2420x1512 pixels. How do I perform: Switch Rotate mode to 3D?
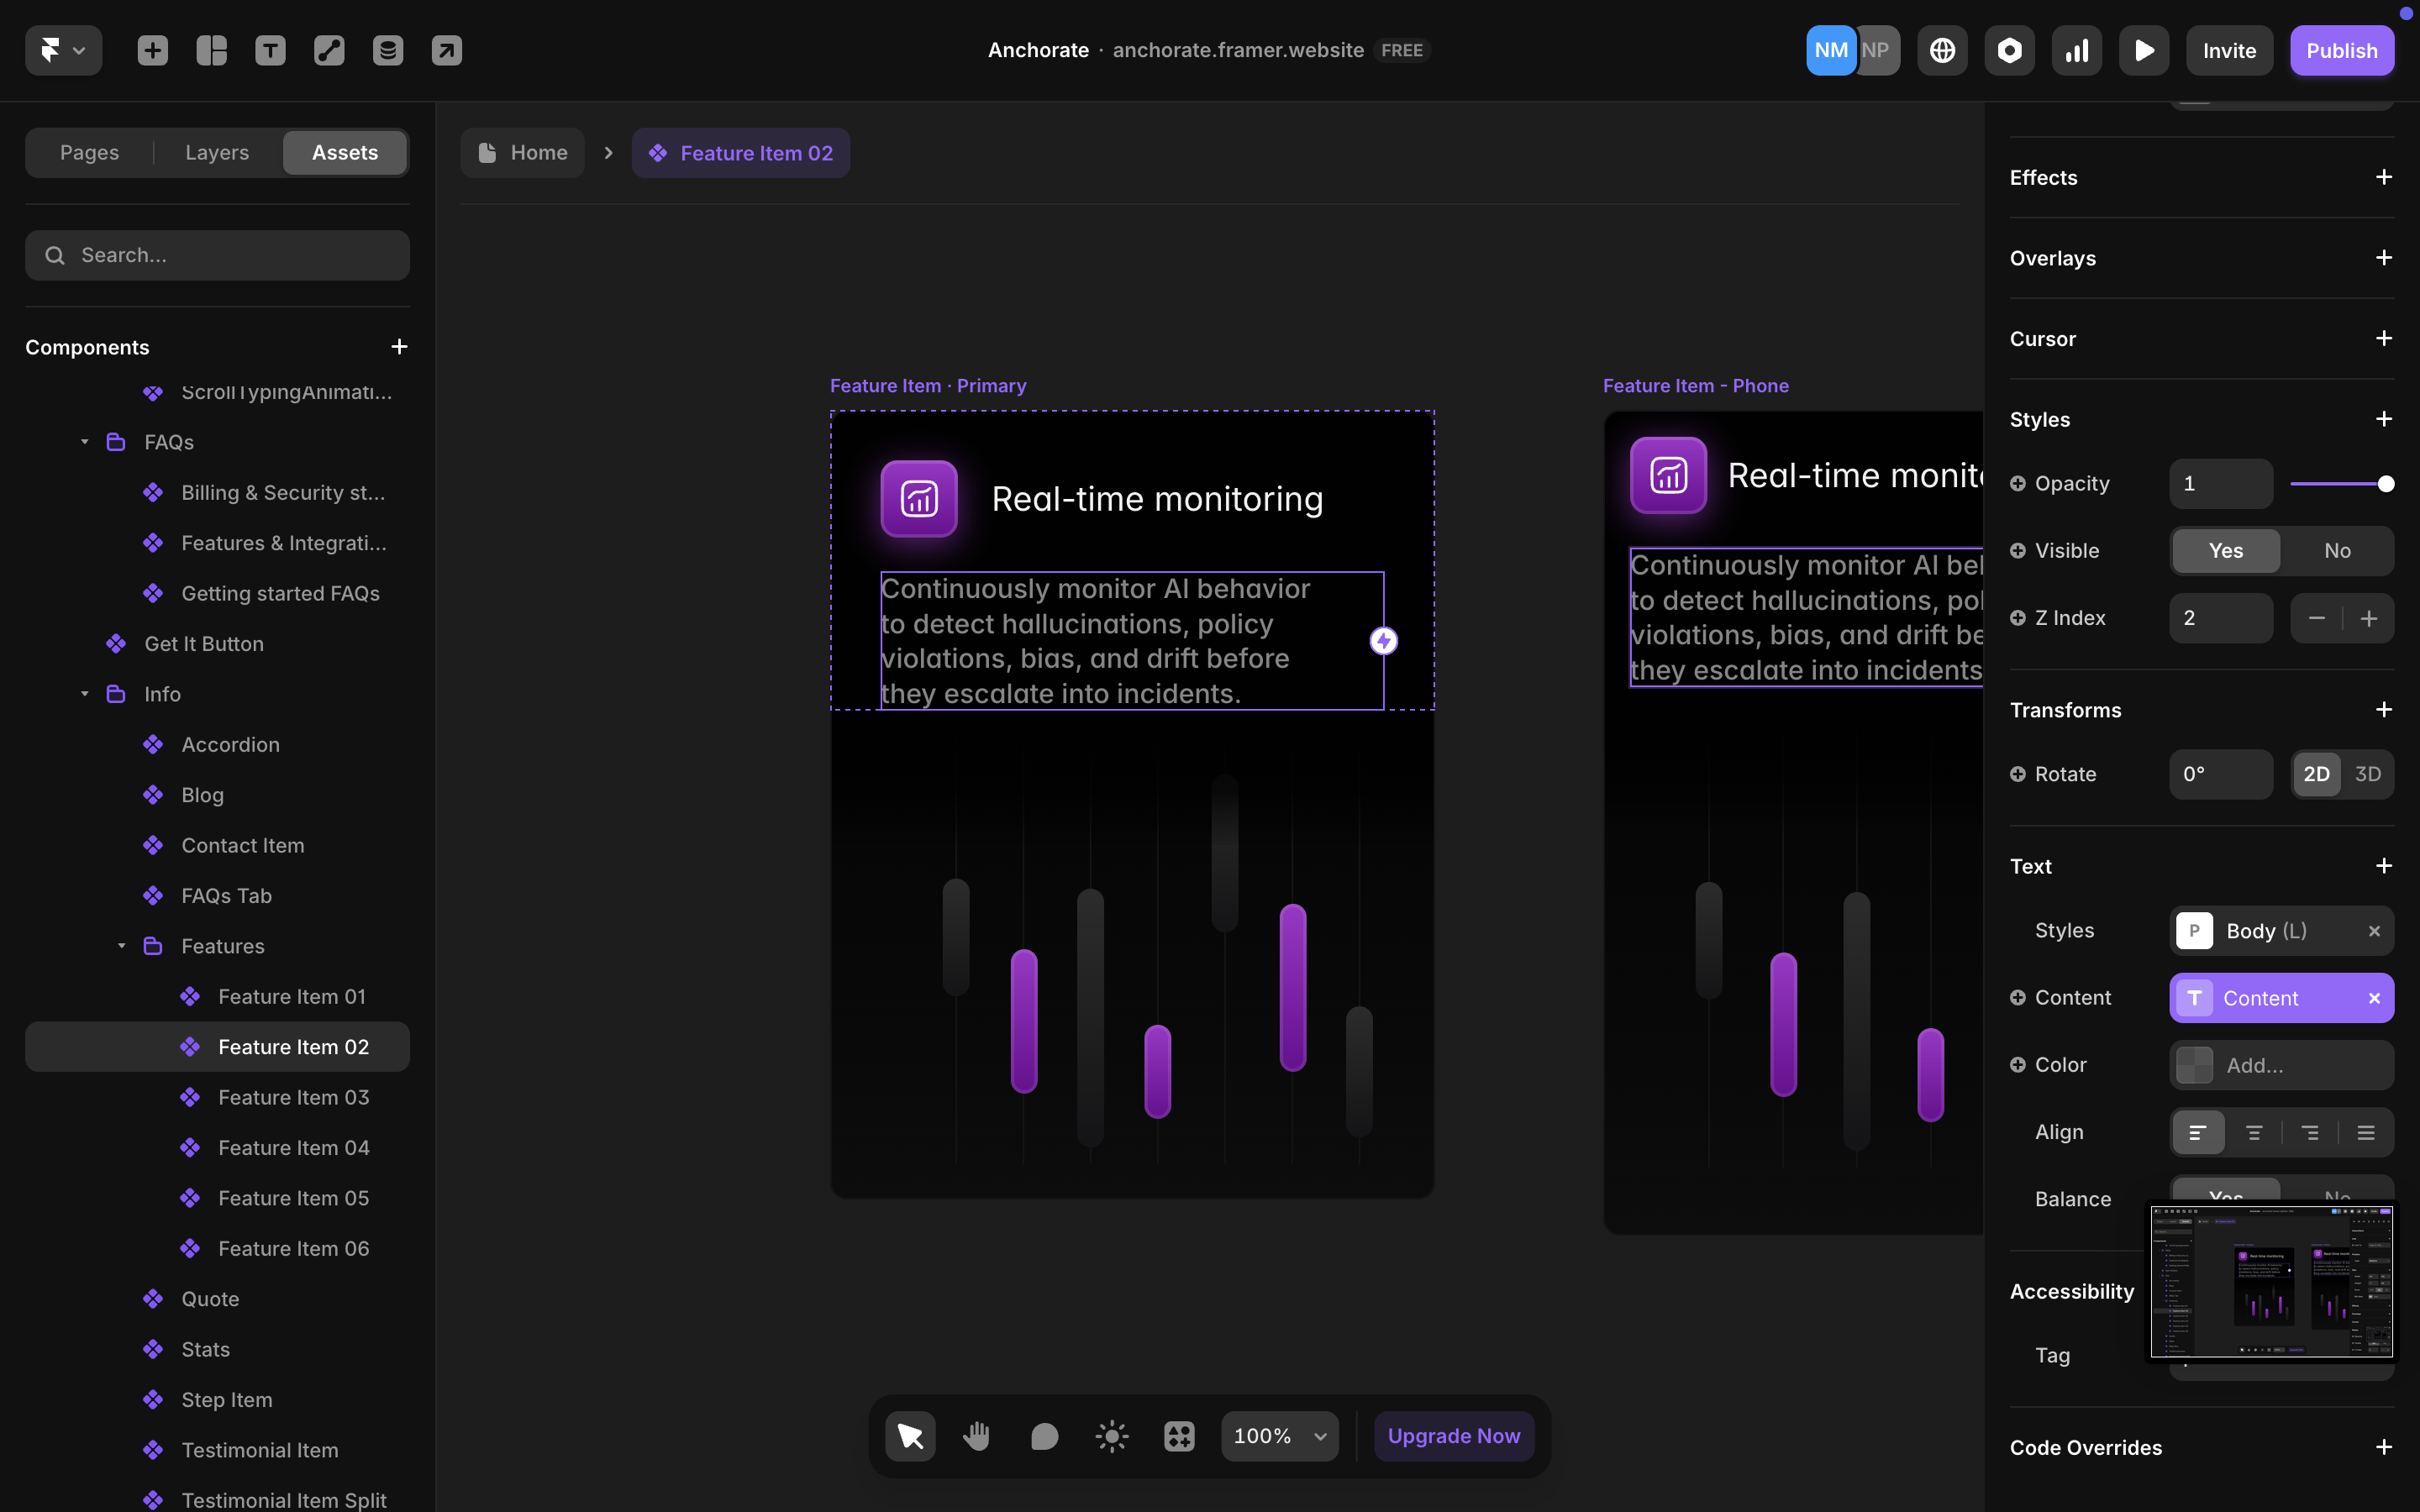click(2367, 774)
